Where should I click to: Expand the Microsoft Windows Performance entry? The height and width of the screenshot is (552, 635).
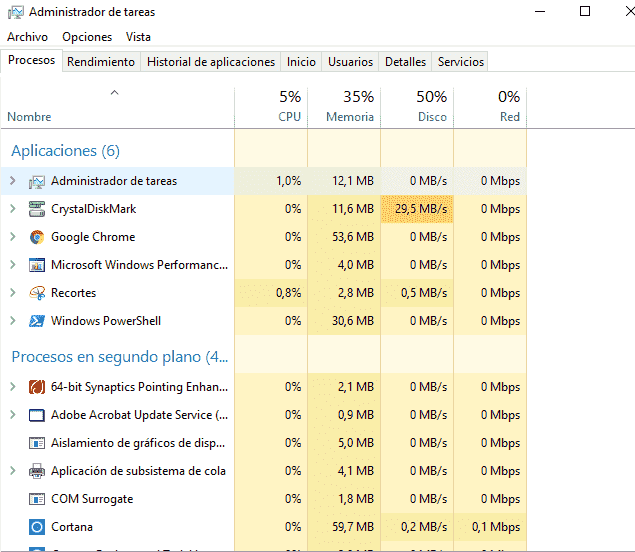tap(13, 264)
